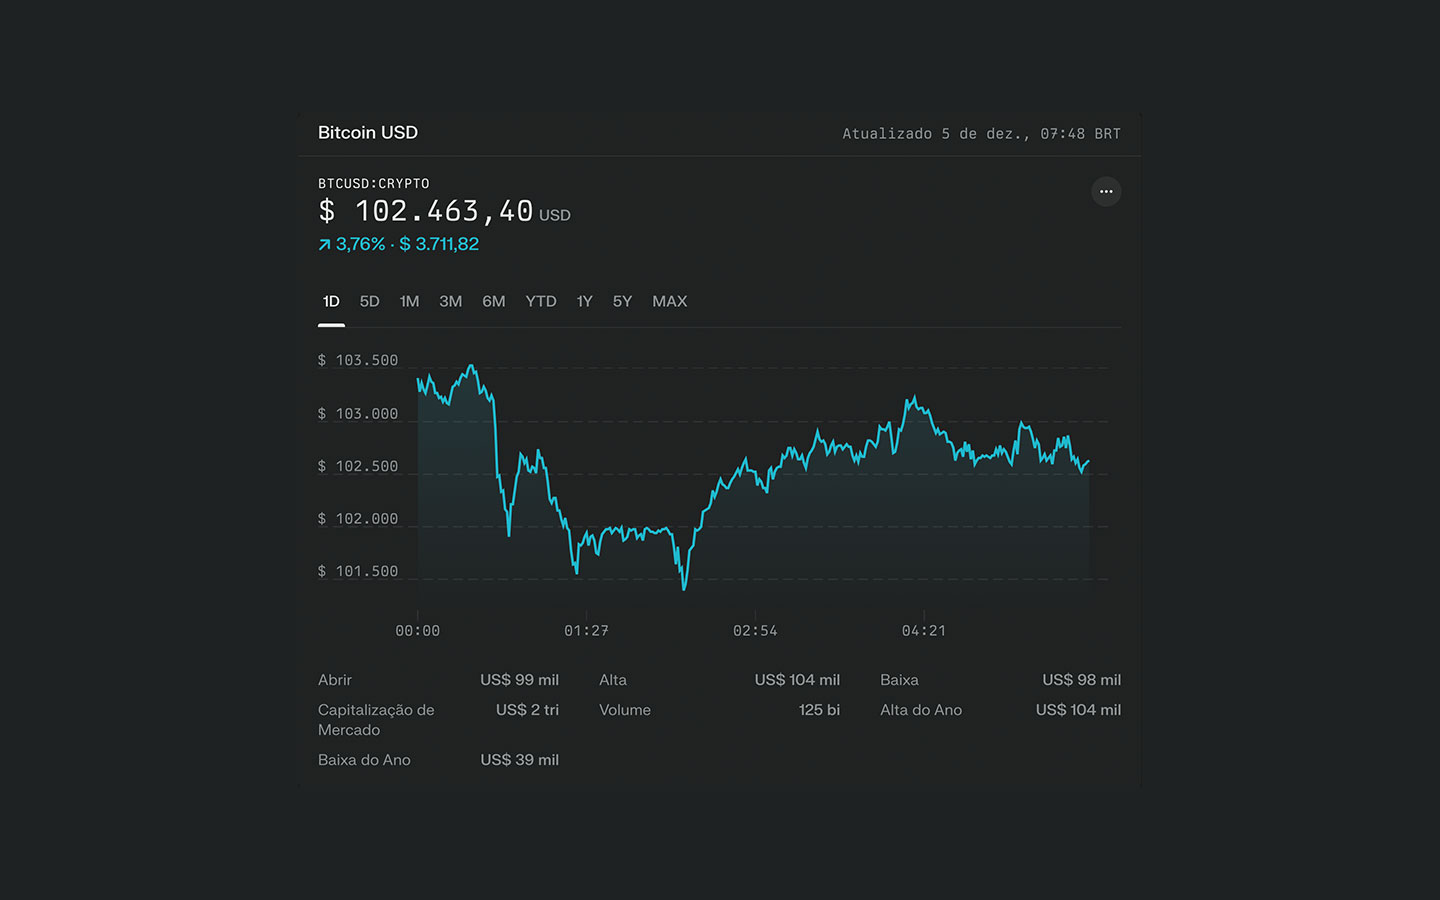Open the three-dot more options menu

point(1106,191)
